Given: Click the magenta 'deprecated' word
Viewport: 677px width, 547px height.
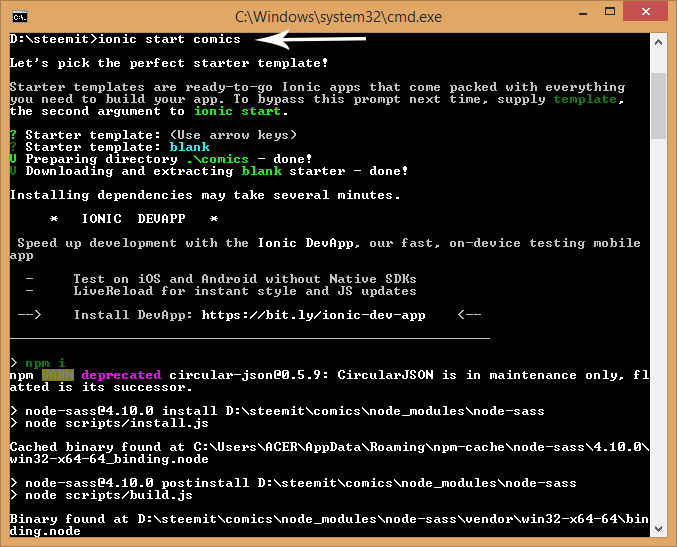Looking at the screenshot, I should pyautogui.click(x=121, y=375).
